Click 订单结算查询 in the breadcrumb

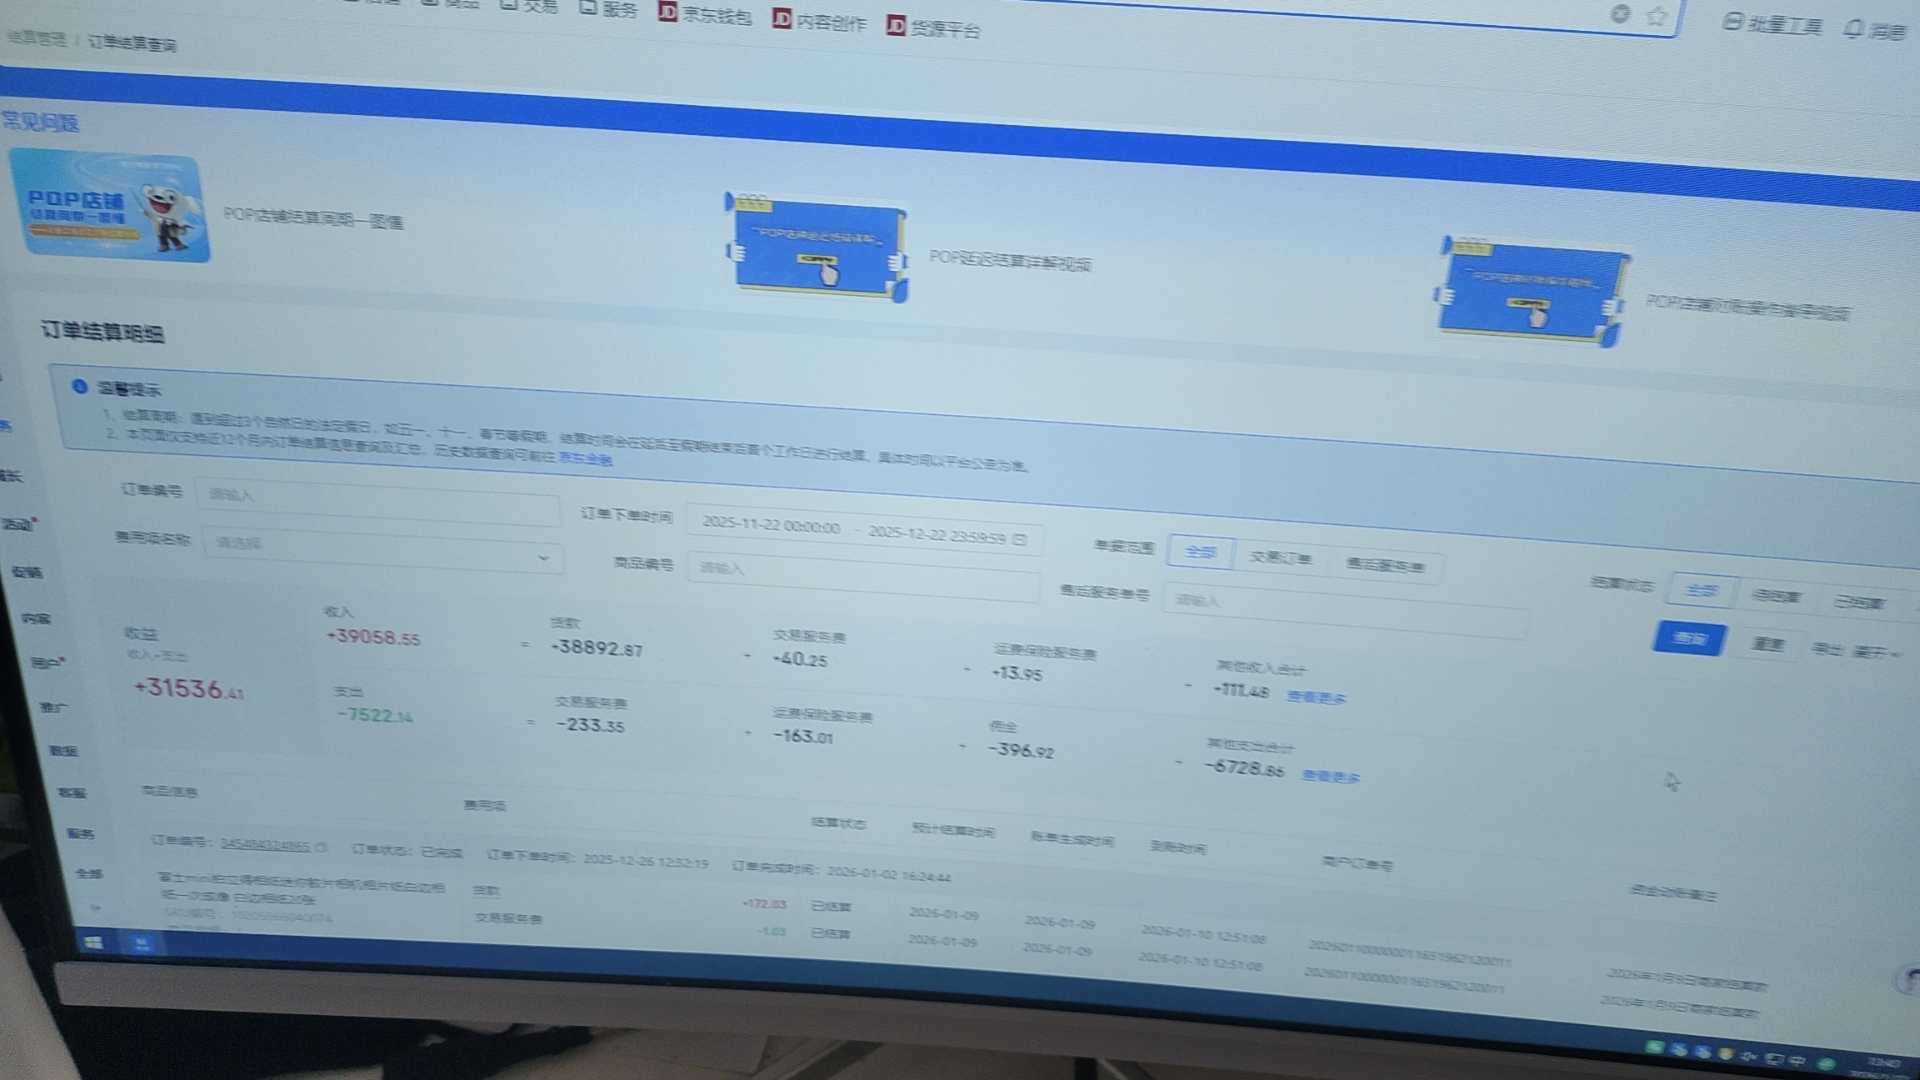132,43
